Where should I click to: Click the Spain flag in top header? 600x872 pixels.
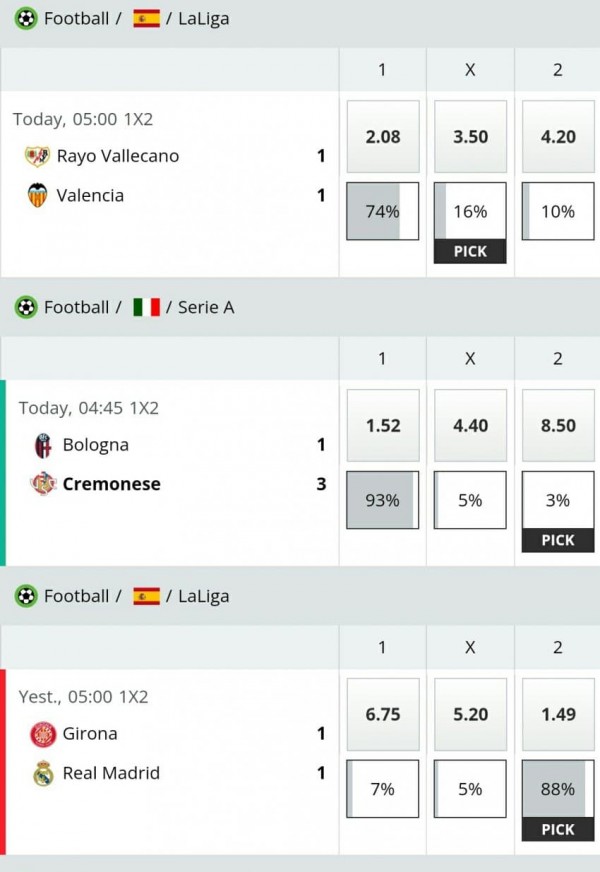point(146,18)
